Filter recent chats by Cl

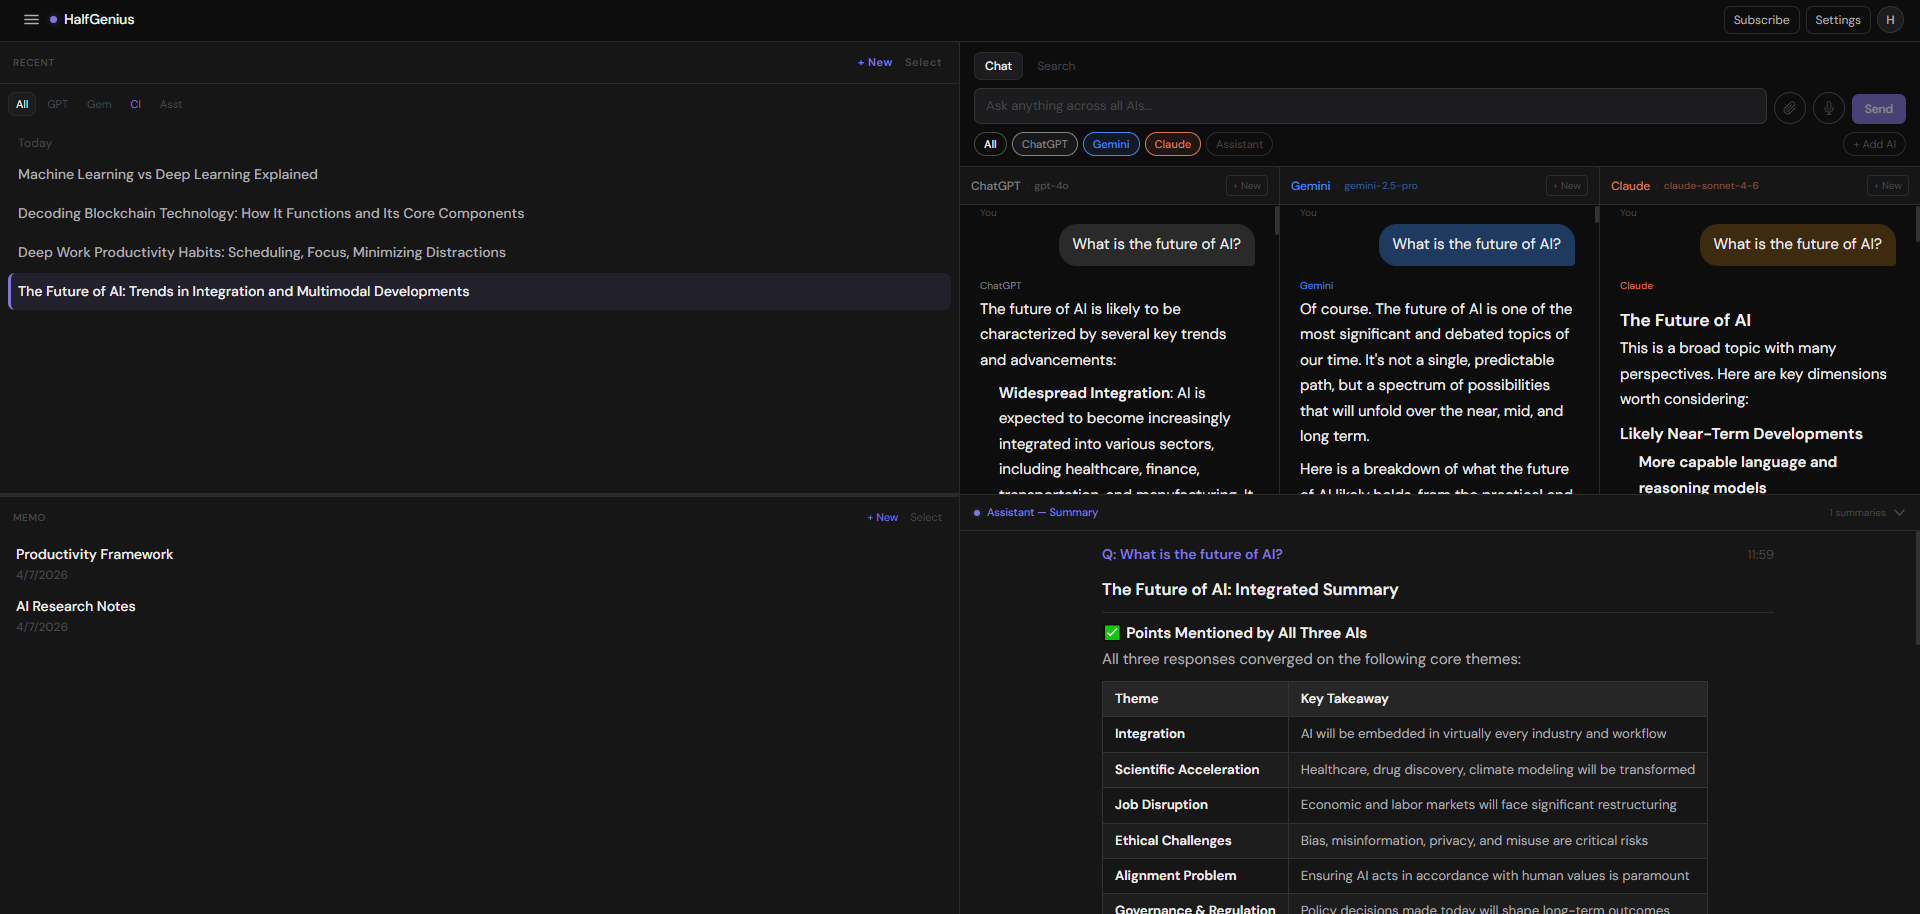(x=136, y=104)
